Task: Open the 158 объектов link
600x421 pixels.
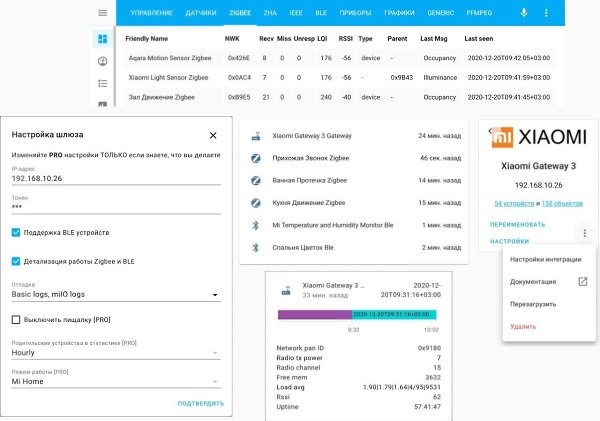Action: pos(562,204)
